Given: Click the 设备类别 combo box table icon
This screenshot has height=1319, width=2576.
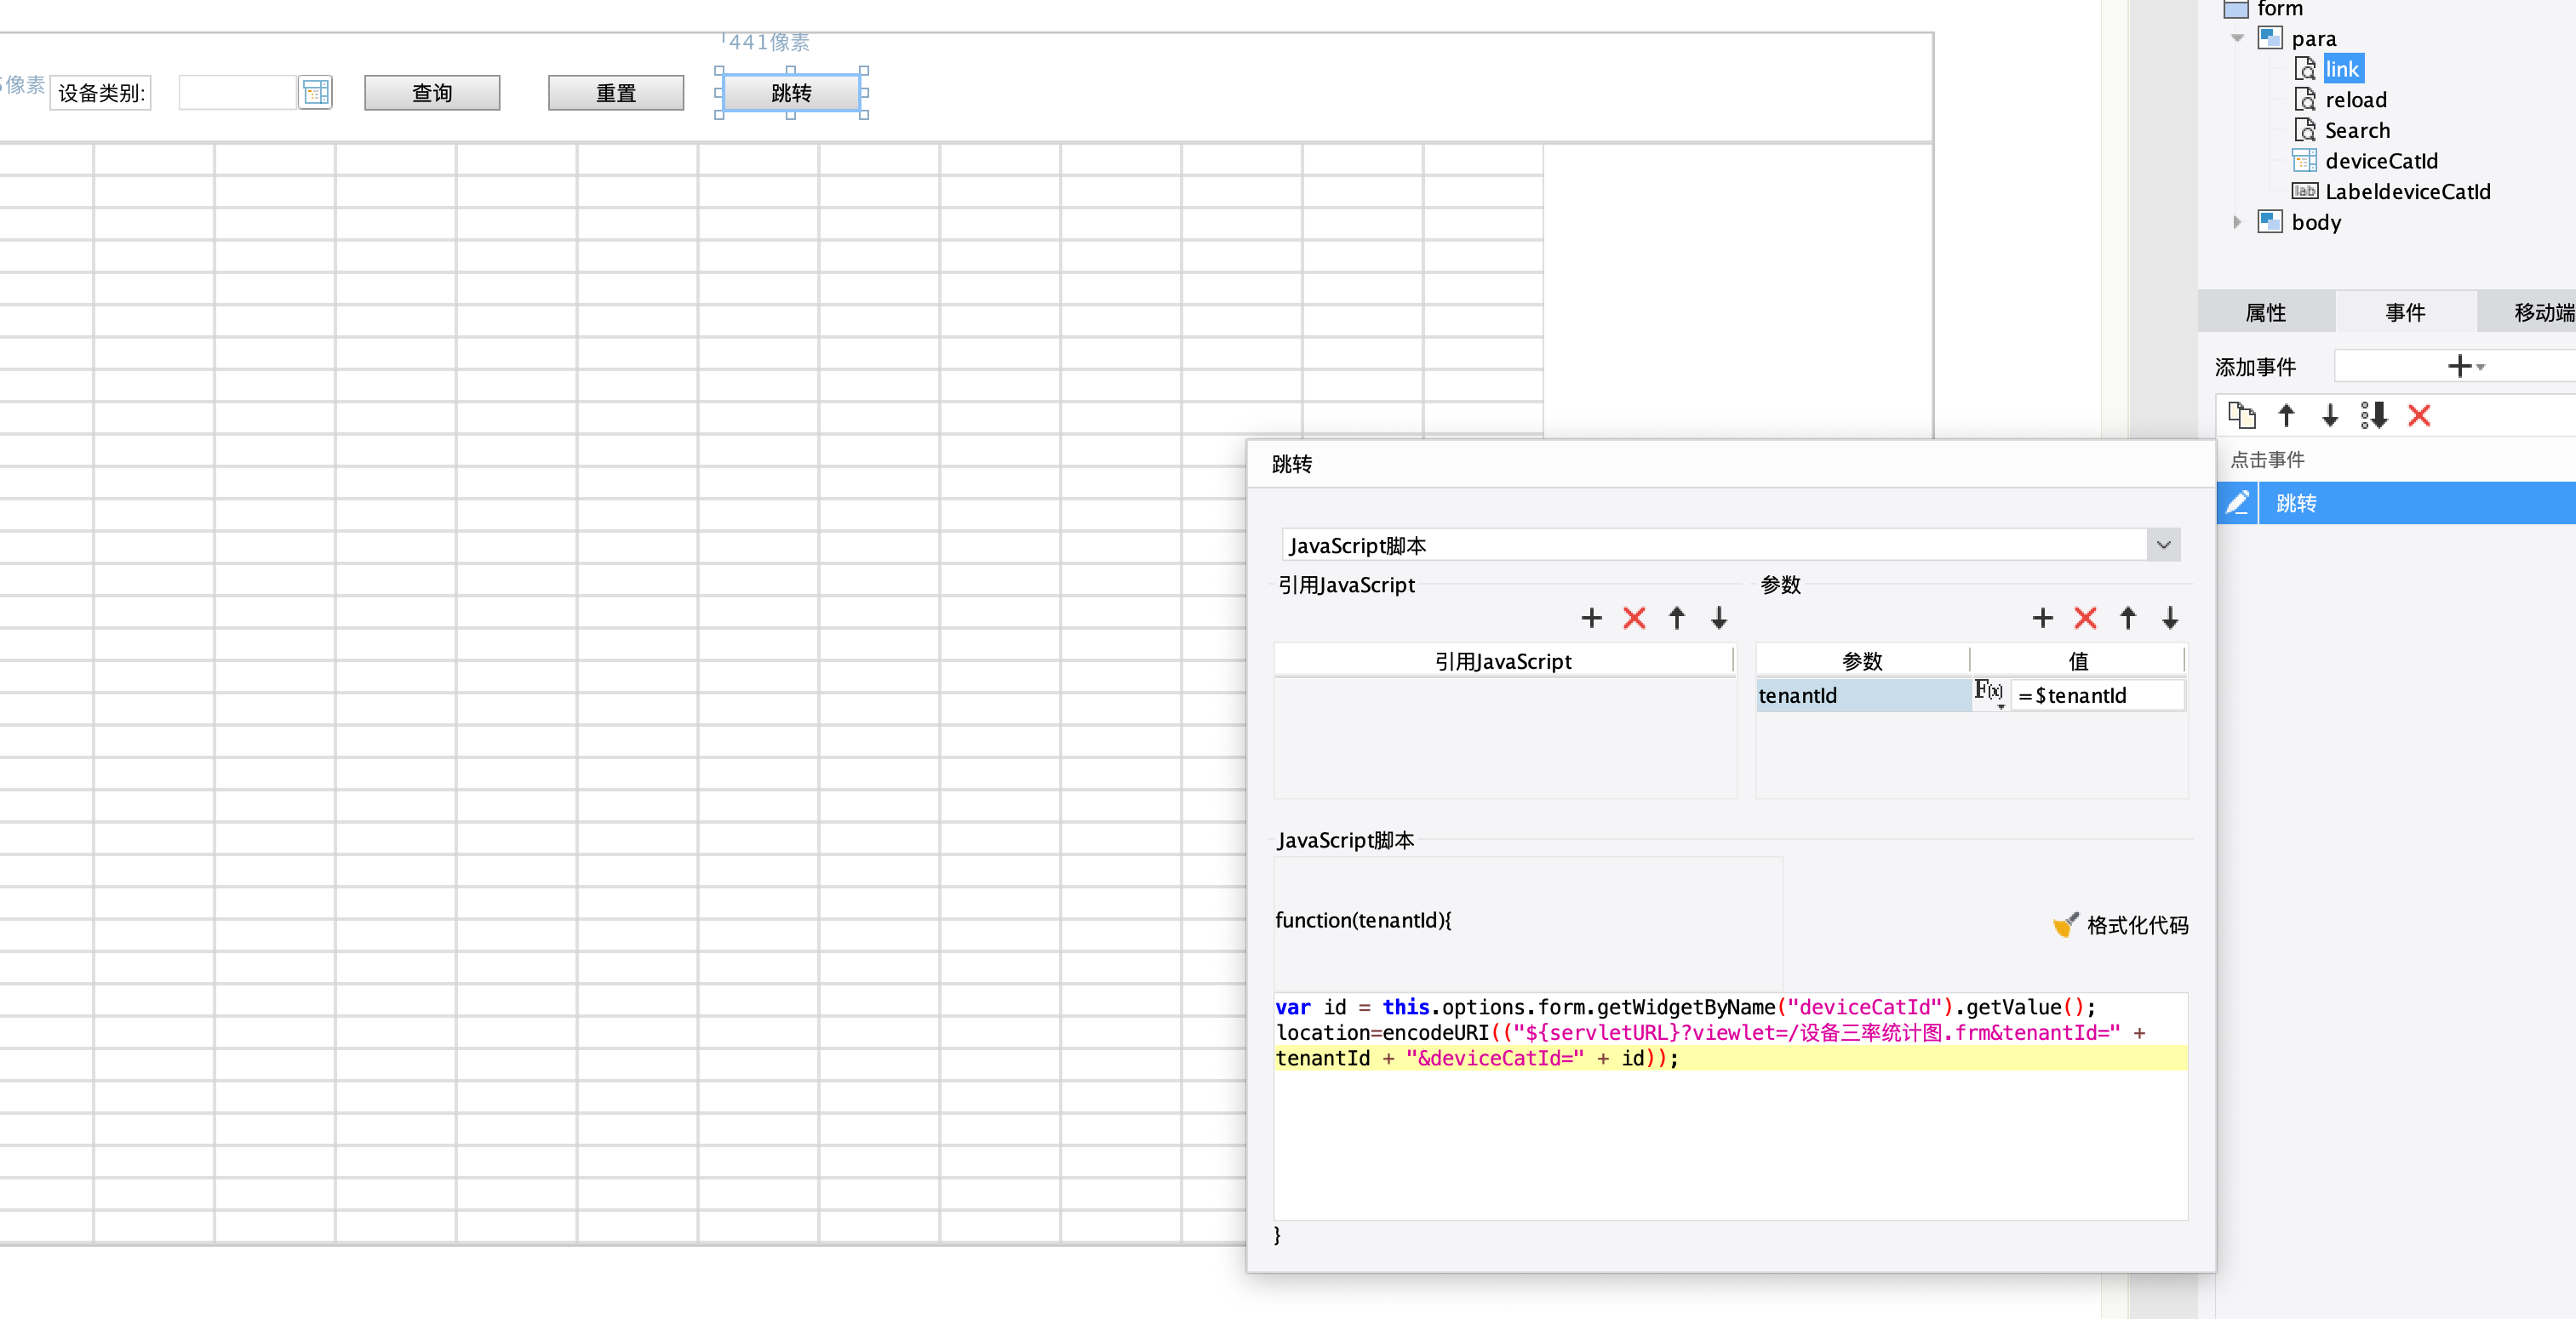Looking at the screenshot, I should pos(316,93).
